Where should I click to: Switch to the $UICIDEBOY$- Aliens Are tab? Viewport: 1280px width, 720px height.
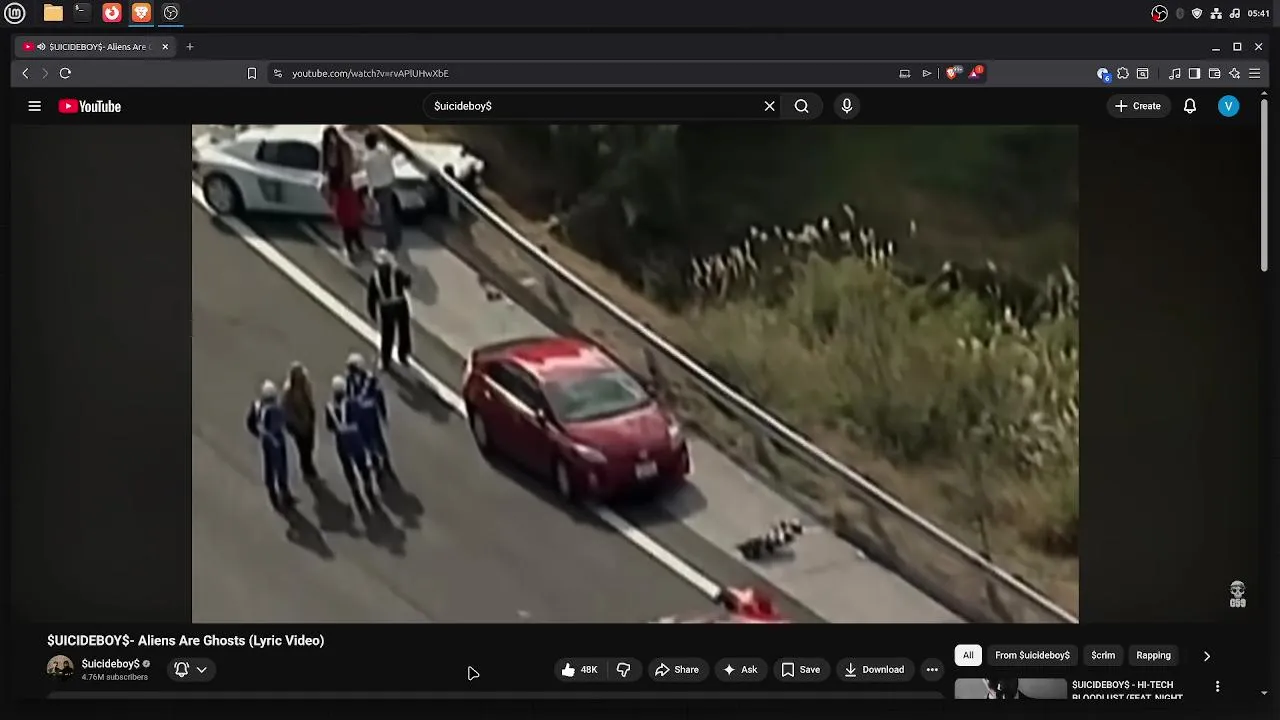pos(97,47)
